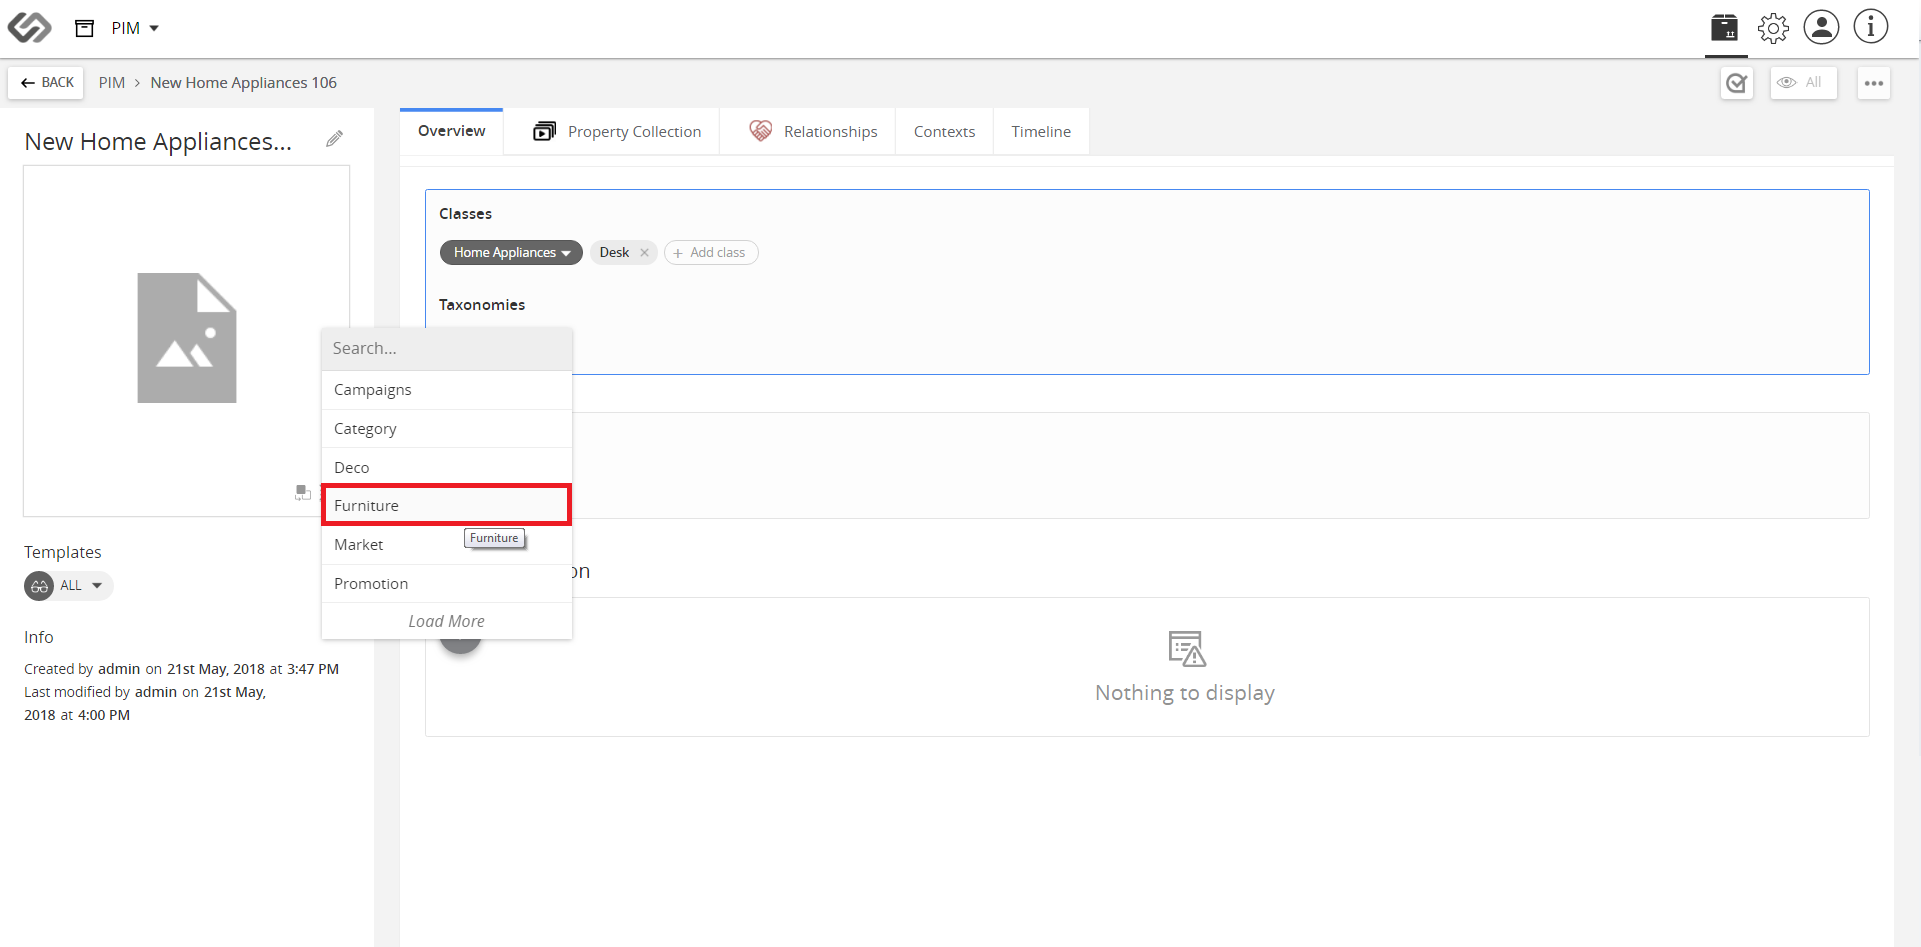
Task: Click the Info section label
Action: tap(39, 638)
